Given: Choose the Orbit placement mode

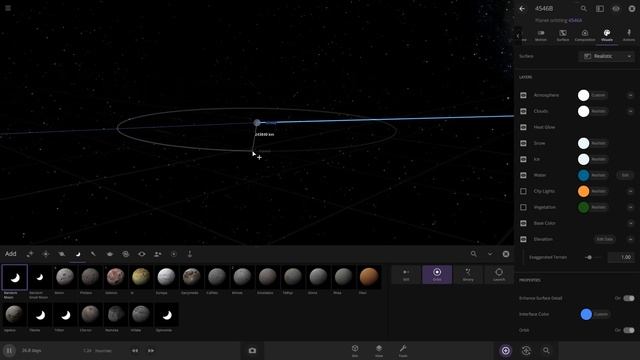Looking at the screenshot, I should [x=437, y=274].
